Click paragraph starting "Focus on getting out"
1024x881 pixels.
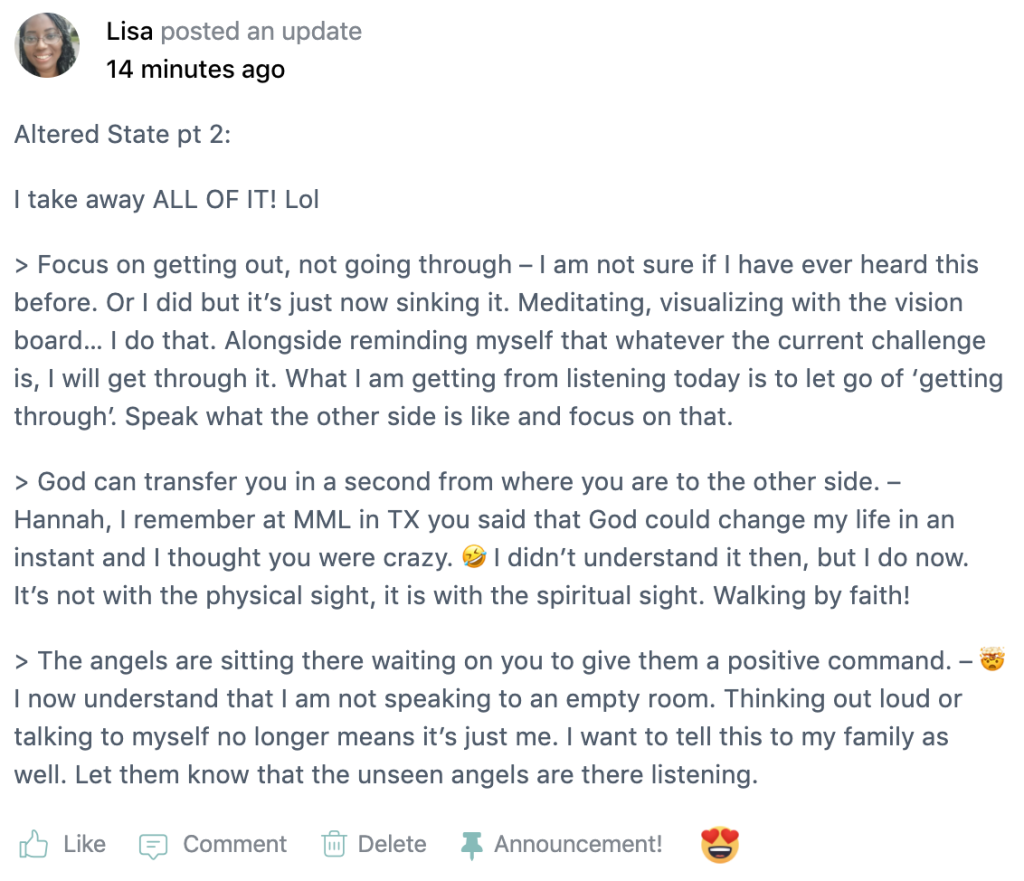pos(500,340)
